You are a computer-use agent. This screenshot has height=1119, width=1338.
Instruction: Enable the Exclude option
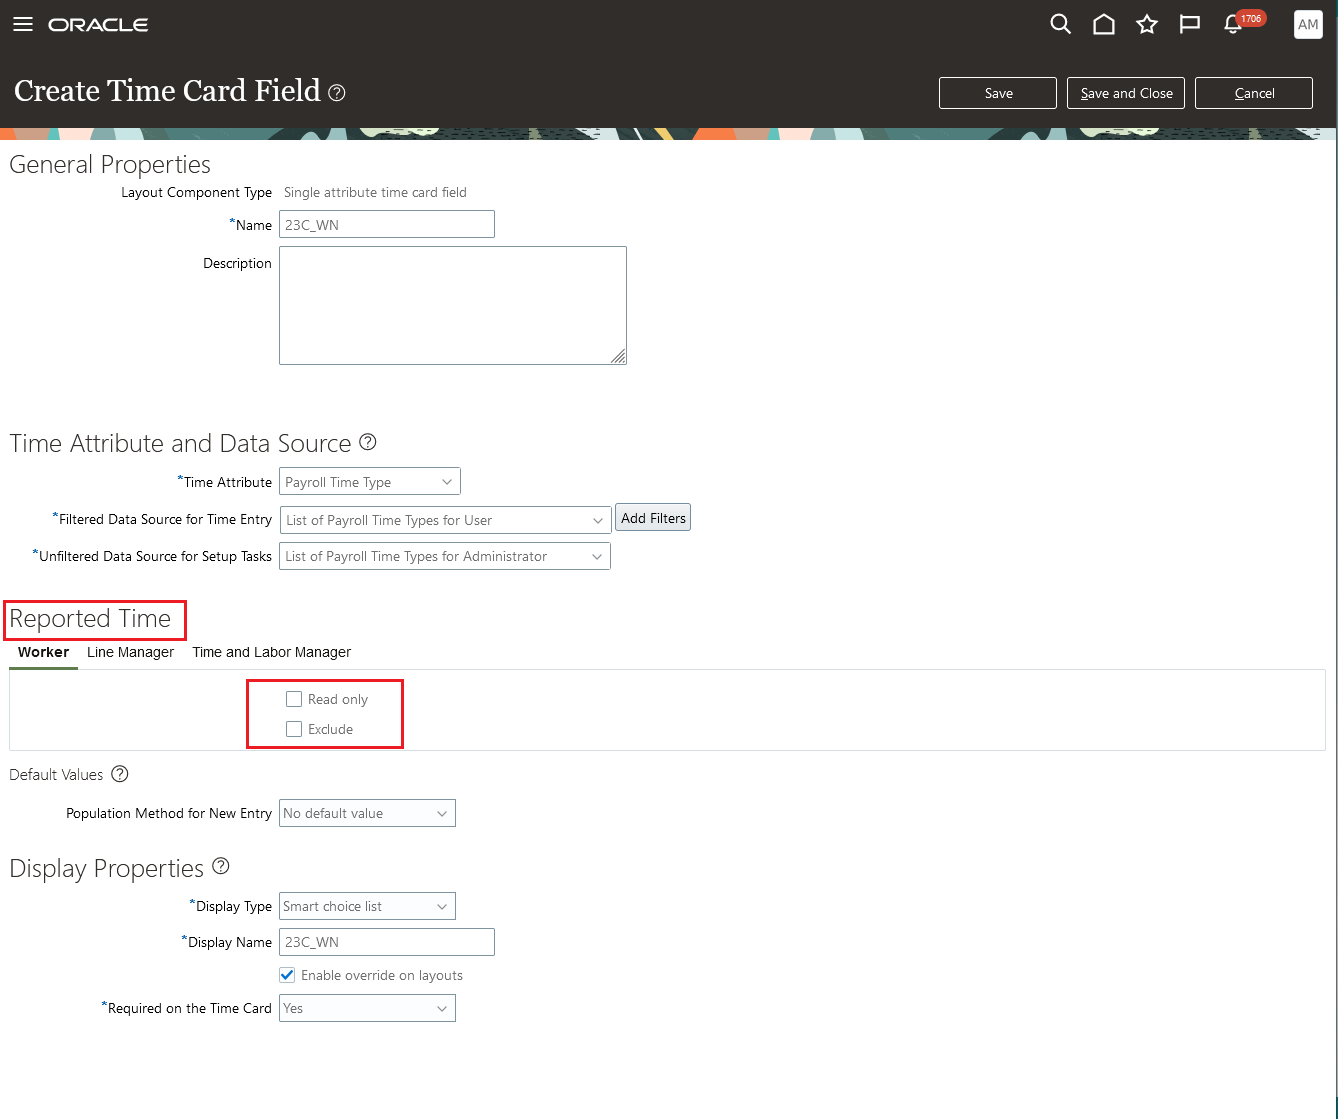[293, 729]
